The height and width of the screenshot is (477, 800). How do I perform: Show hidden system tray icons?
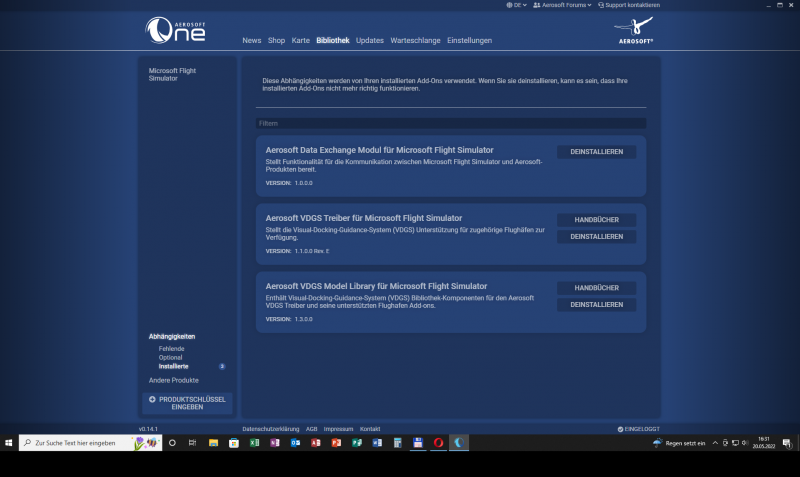pos(715,443)
